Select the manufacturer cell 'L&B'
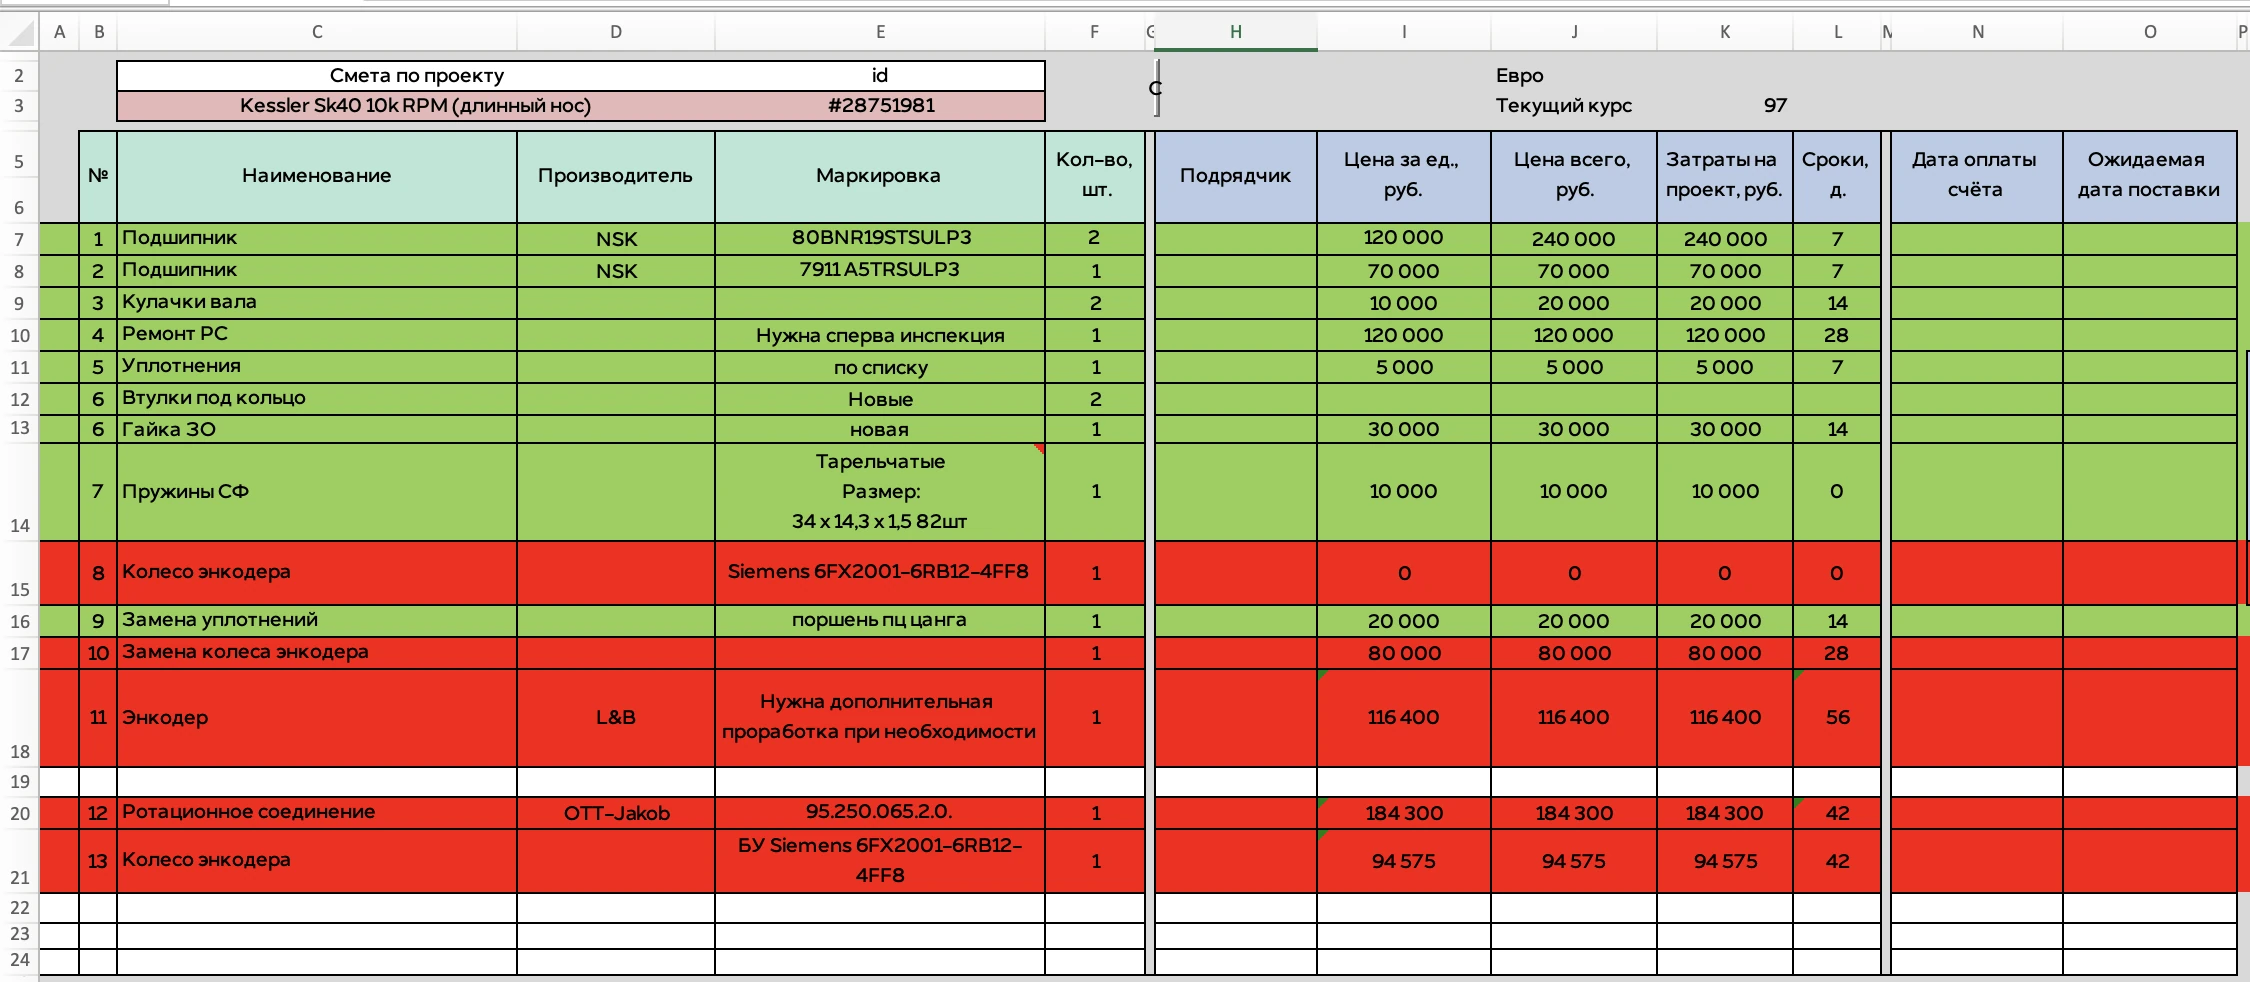2250x982 pixels. [616, 718]
